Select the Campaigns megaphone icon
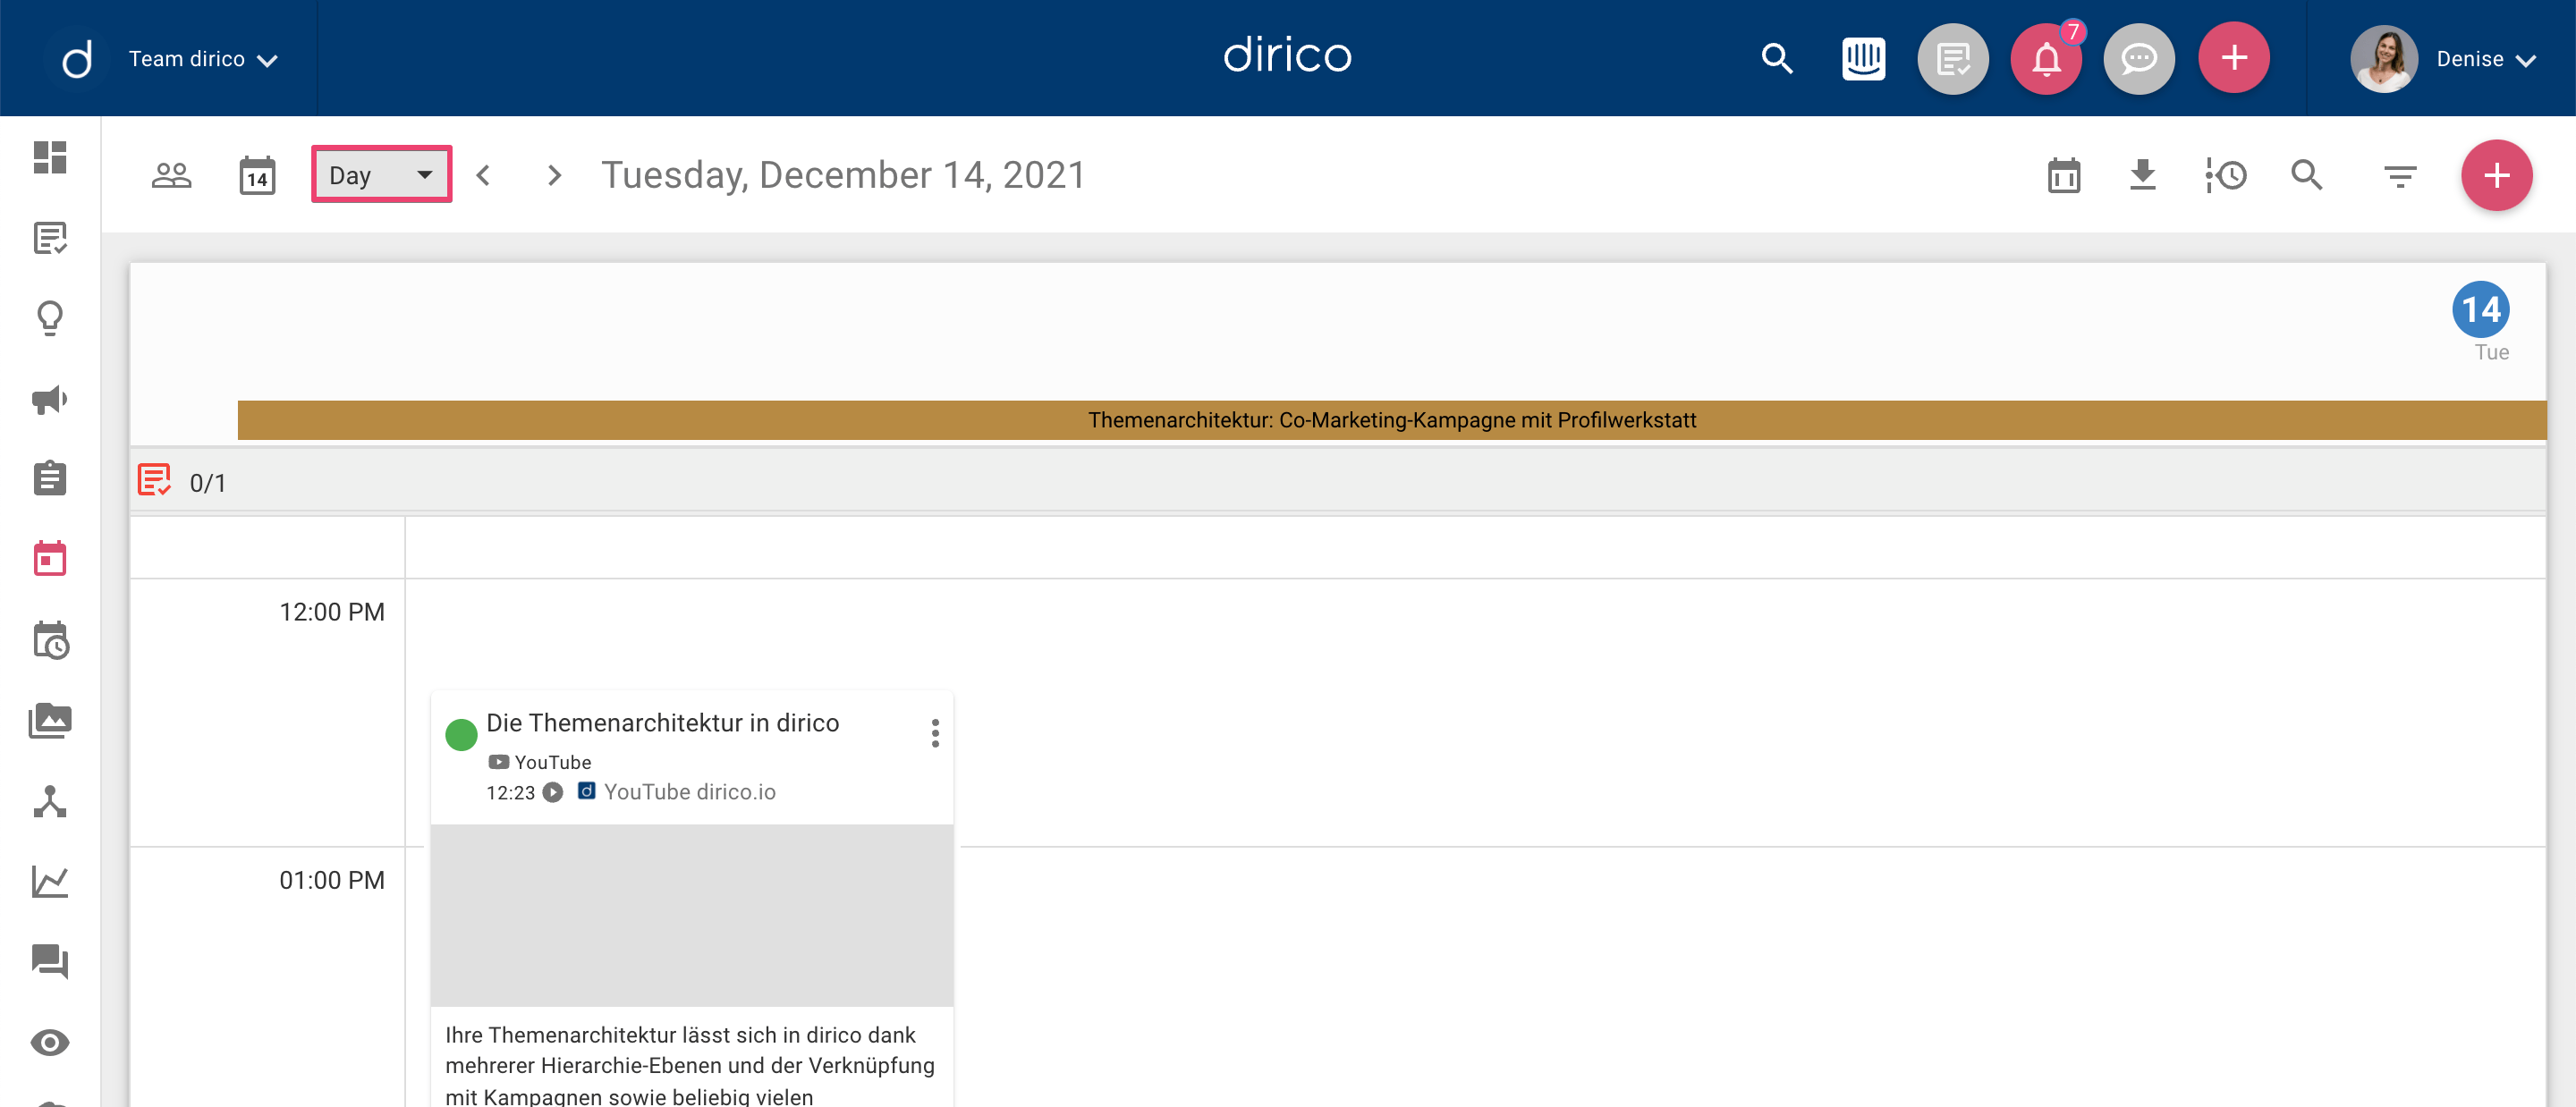Image resolution: width=2576 pixels, height=1107 pixels. click(51, 399)
